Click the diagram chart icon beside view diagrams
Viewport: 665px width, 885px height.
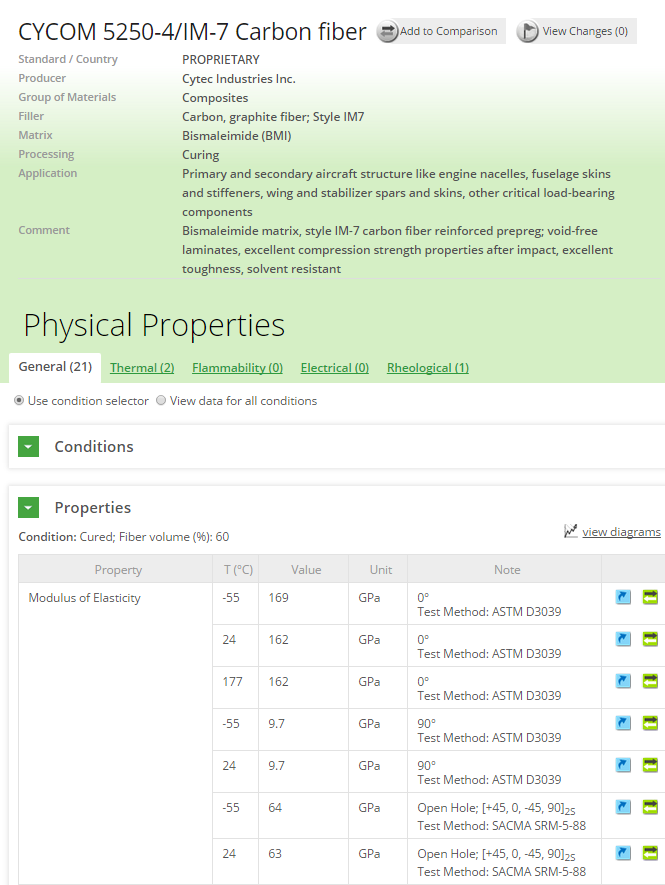[571, 531]
